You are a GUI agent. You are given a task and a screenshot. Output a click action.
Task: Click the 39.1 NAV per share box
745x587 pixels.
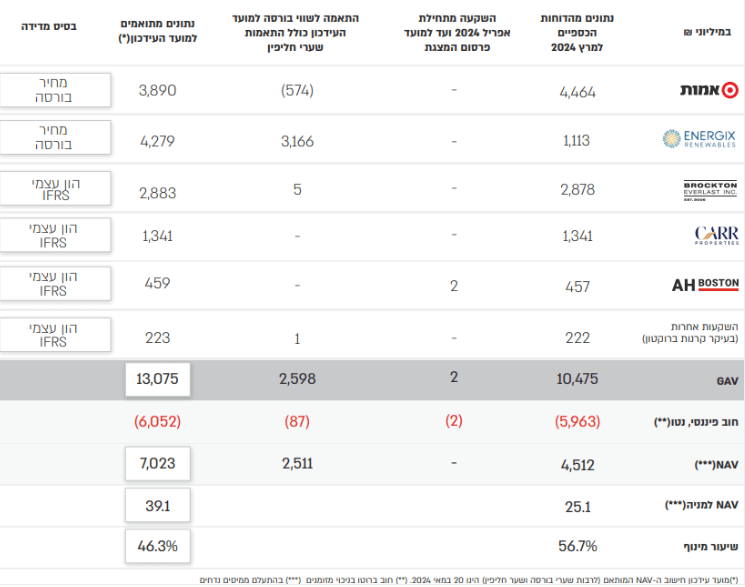(x=158, y=505)
